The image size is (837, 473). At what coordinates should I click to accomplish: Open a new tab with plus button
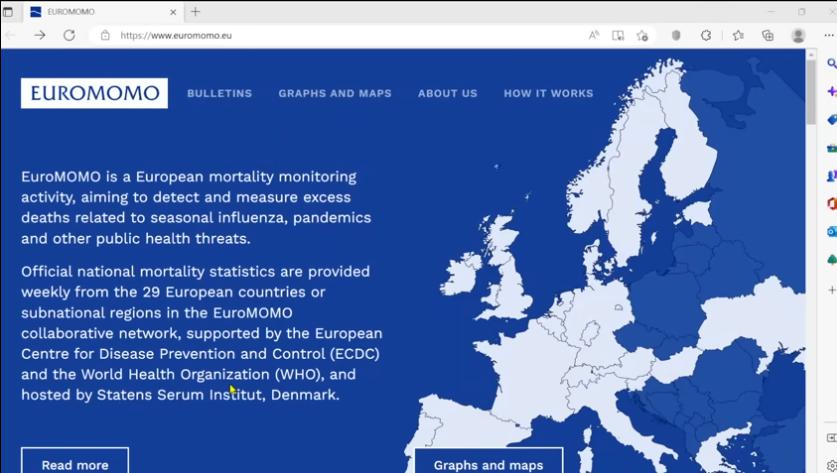[x=195, y=11]
